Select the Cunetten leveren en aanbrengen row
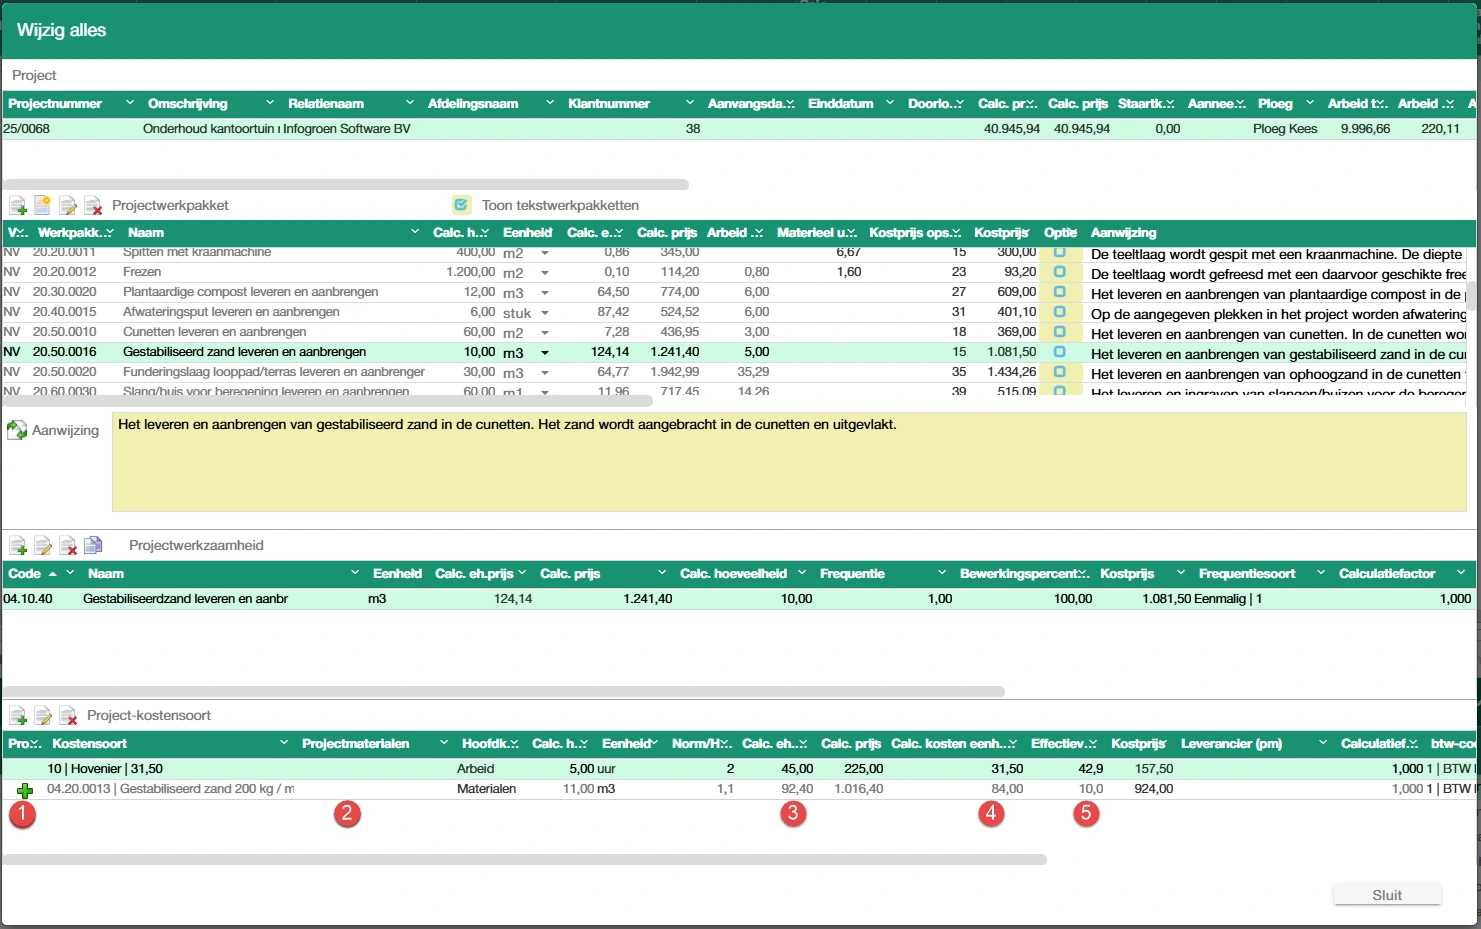Image resolution: width=1481 pixels, height=929 pixels. click(x=214, y=332)
